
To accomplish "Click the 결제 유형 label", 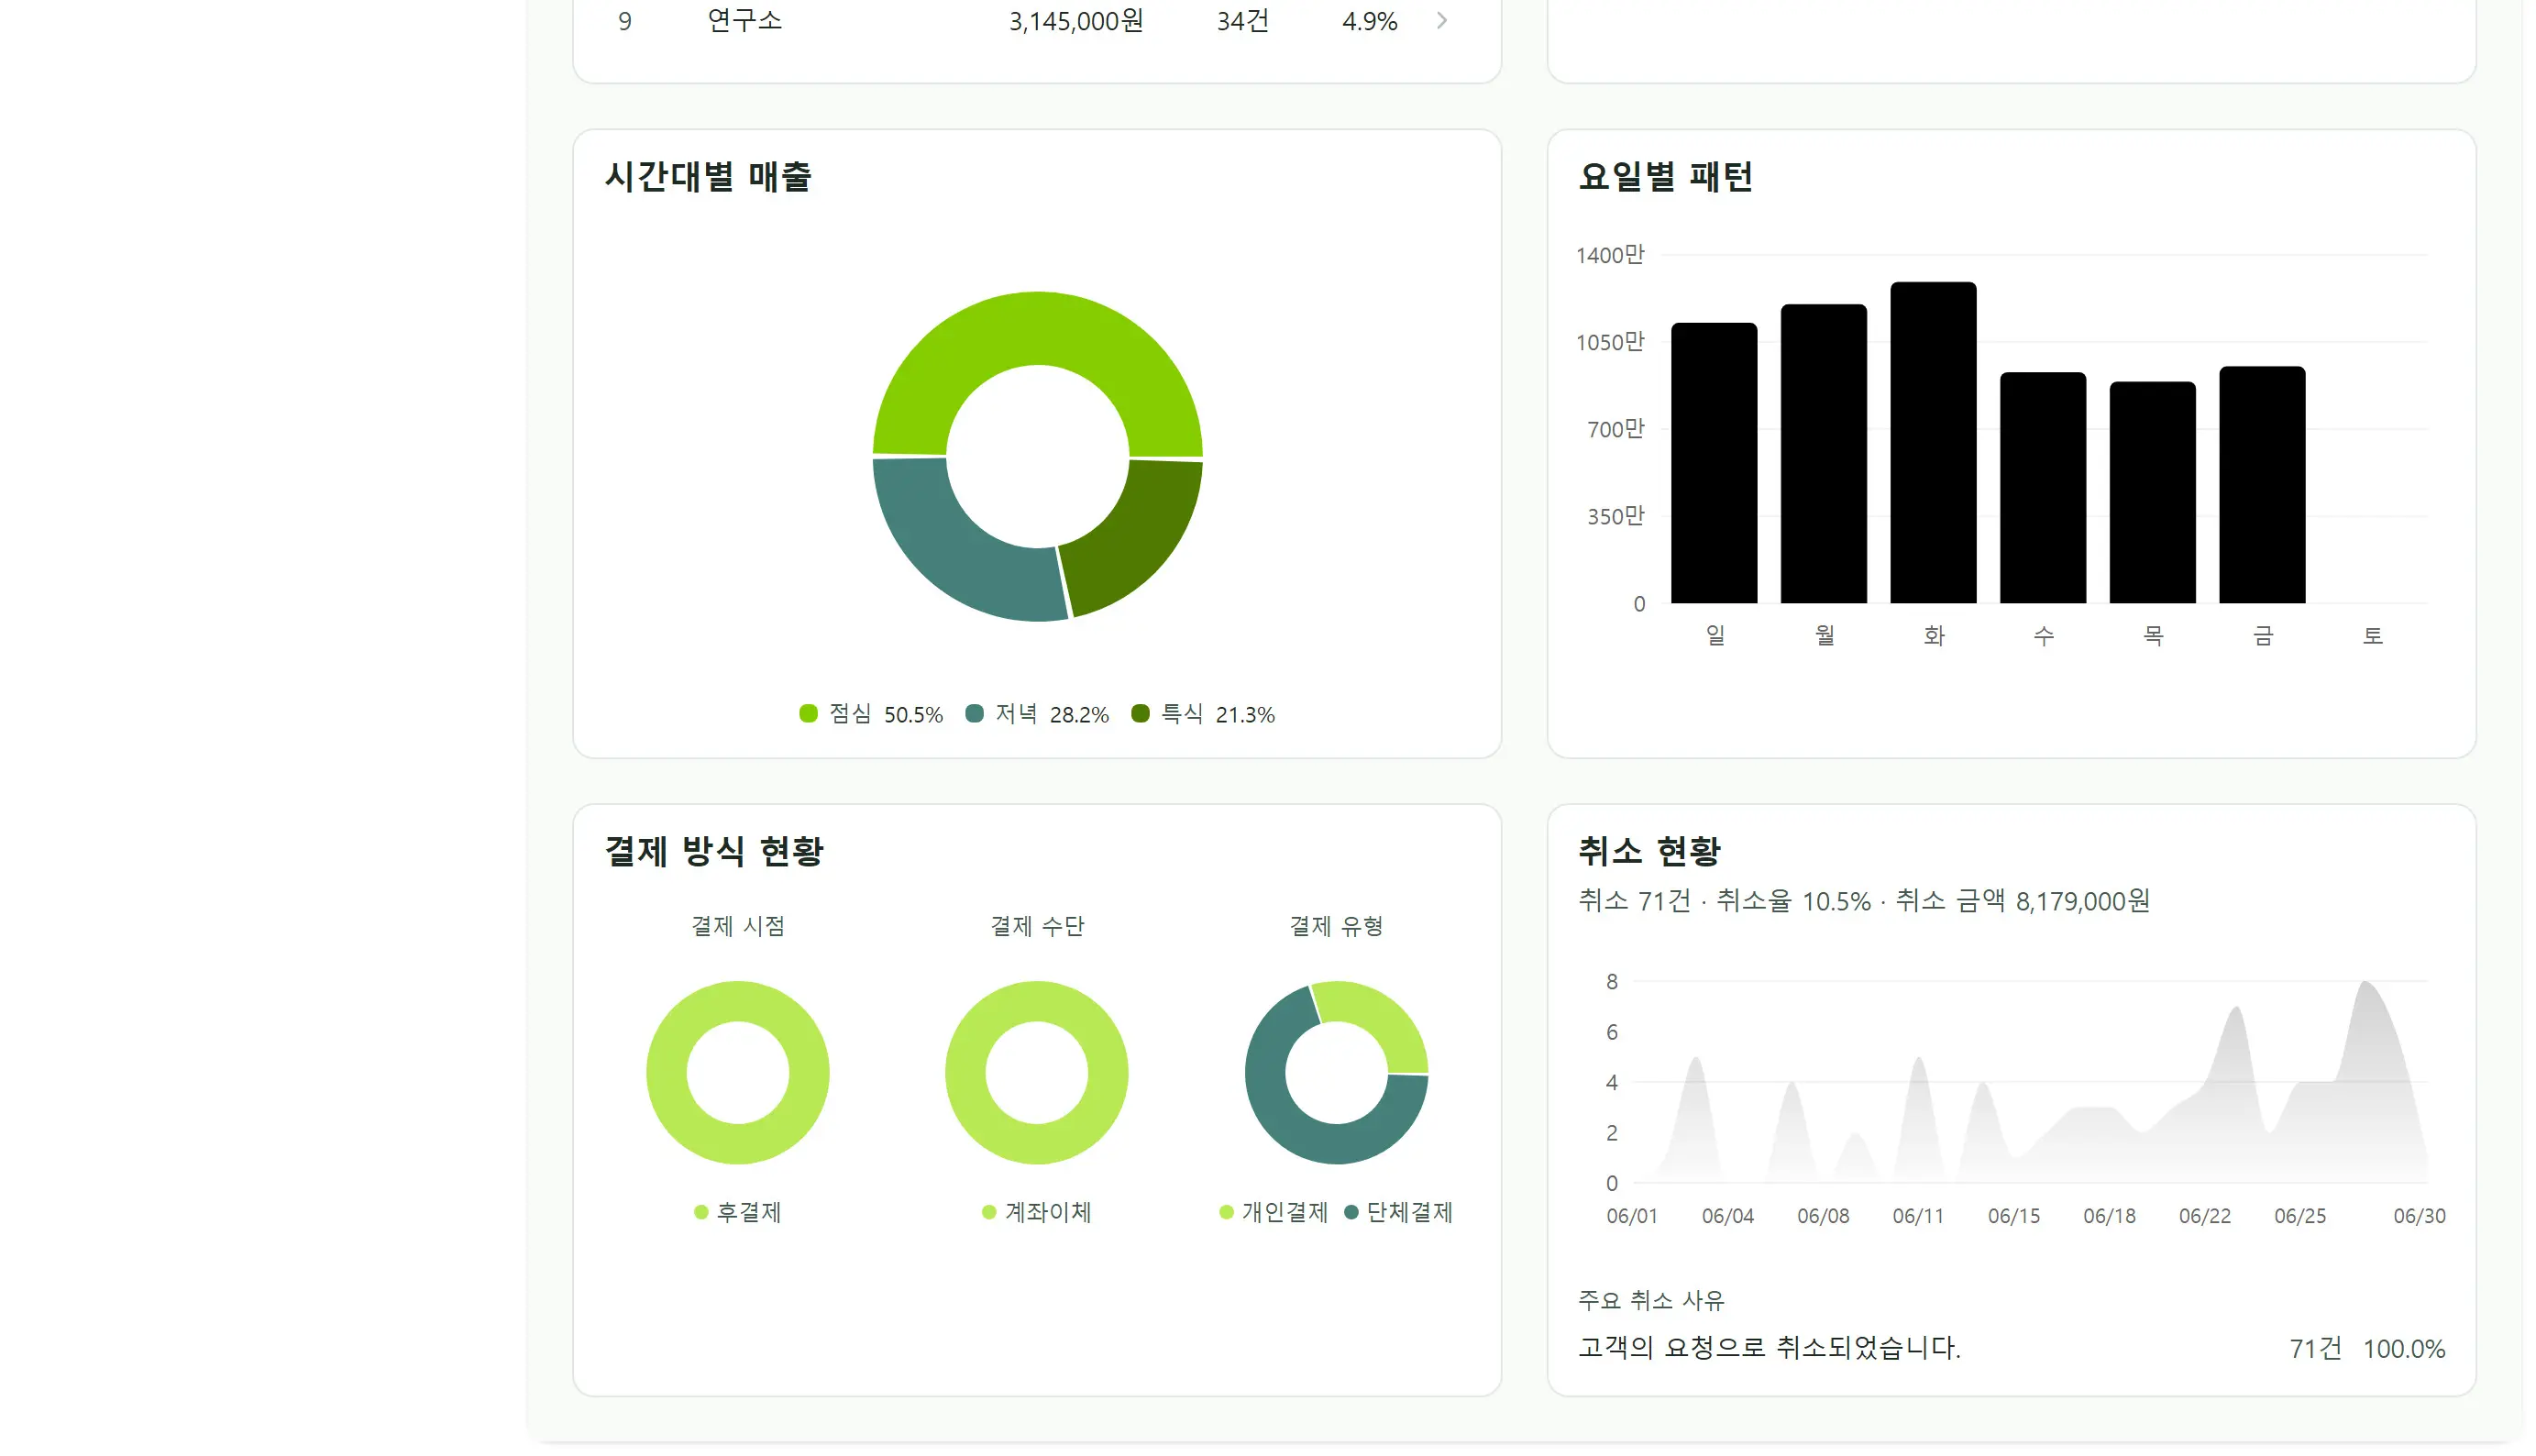I will [1336, 927].
